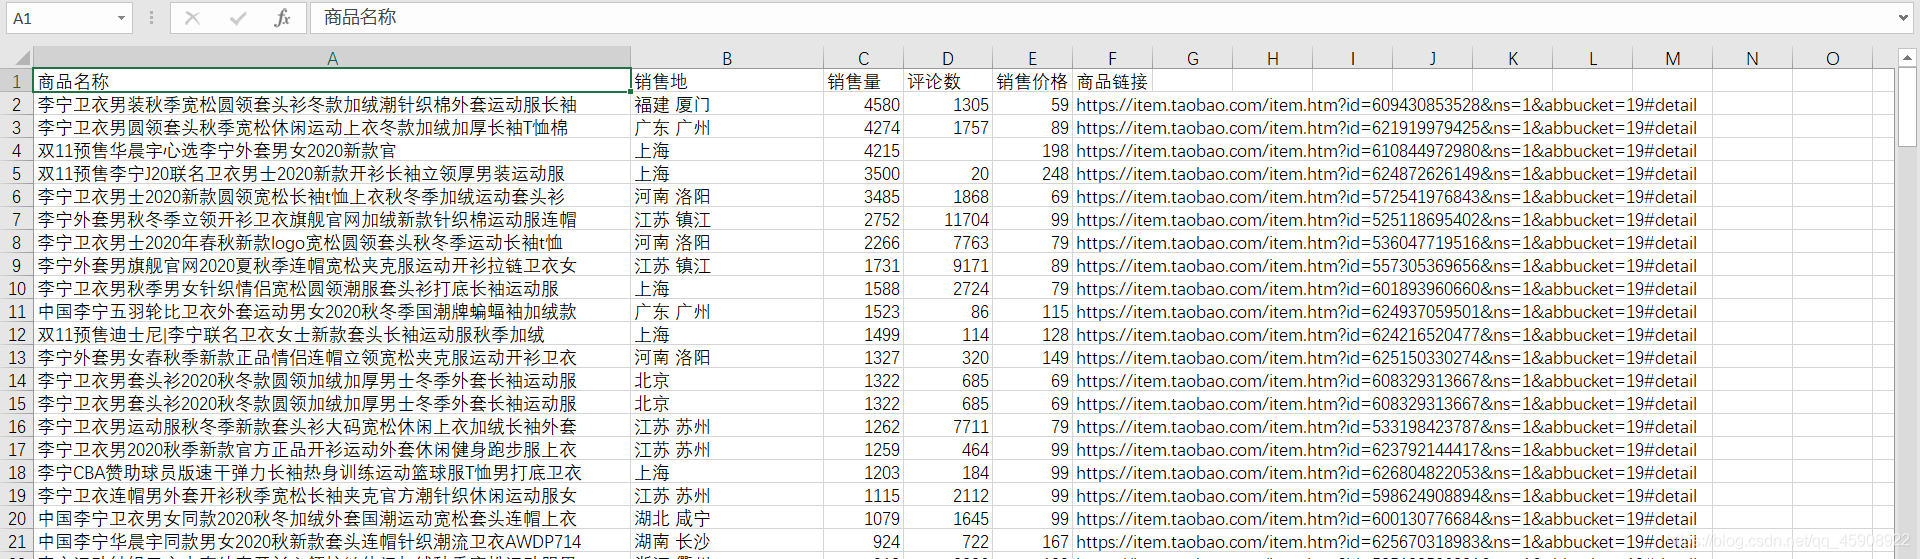Click review count 9171

click(x=948, y=265)
